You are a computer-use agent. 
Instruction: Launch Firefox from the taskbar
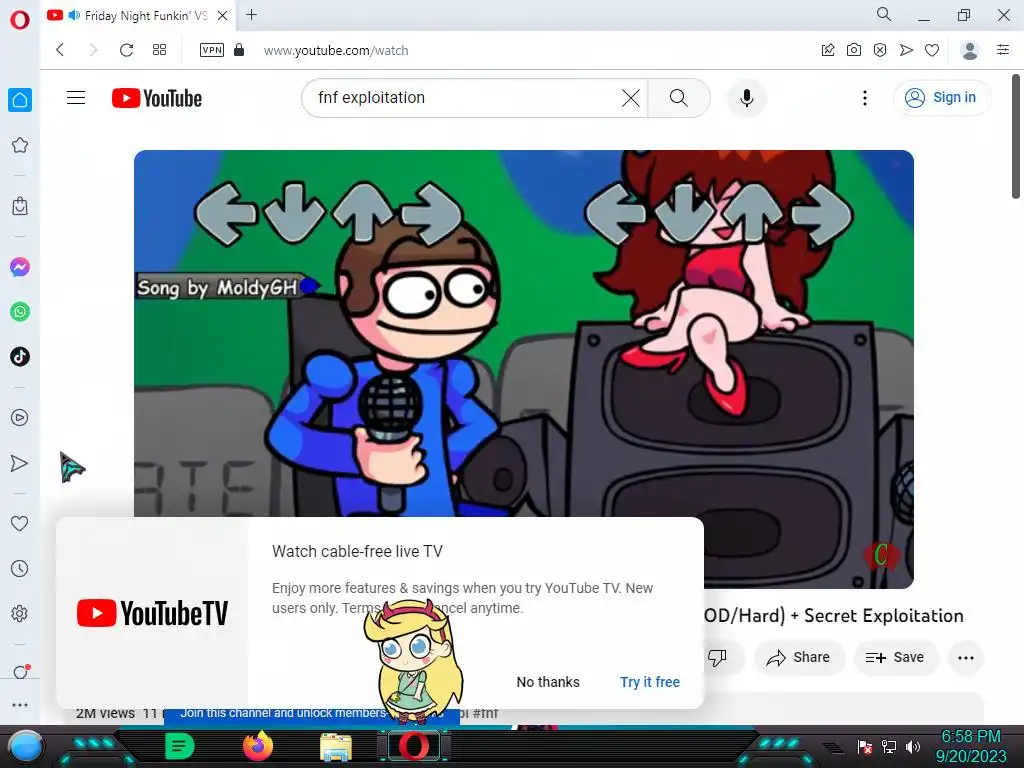pos(257,746)
